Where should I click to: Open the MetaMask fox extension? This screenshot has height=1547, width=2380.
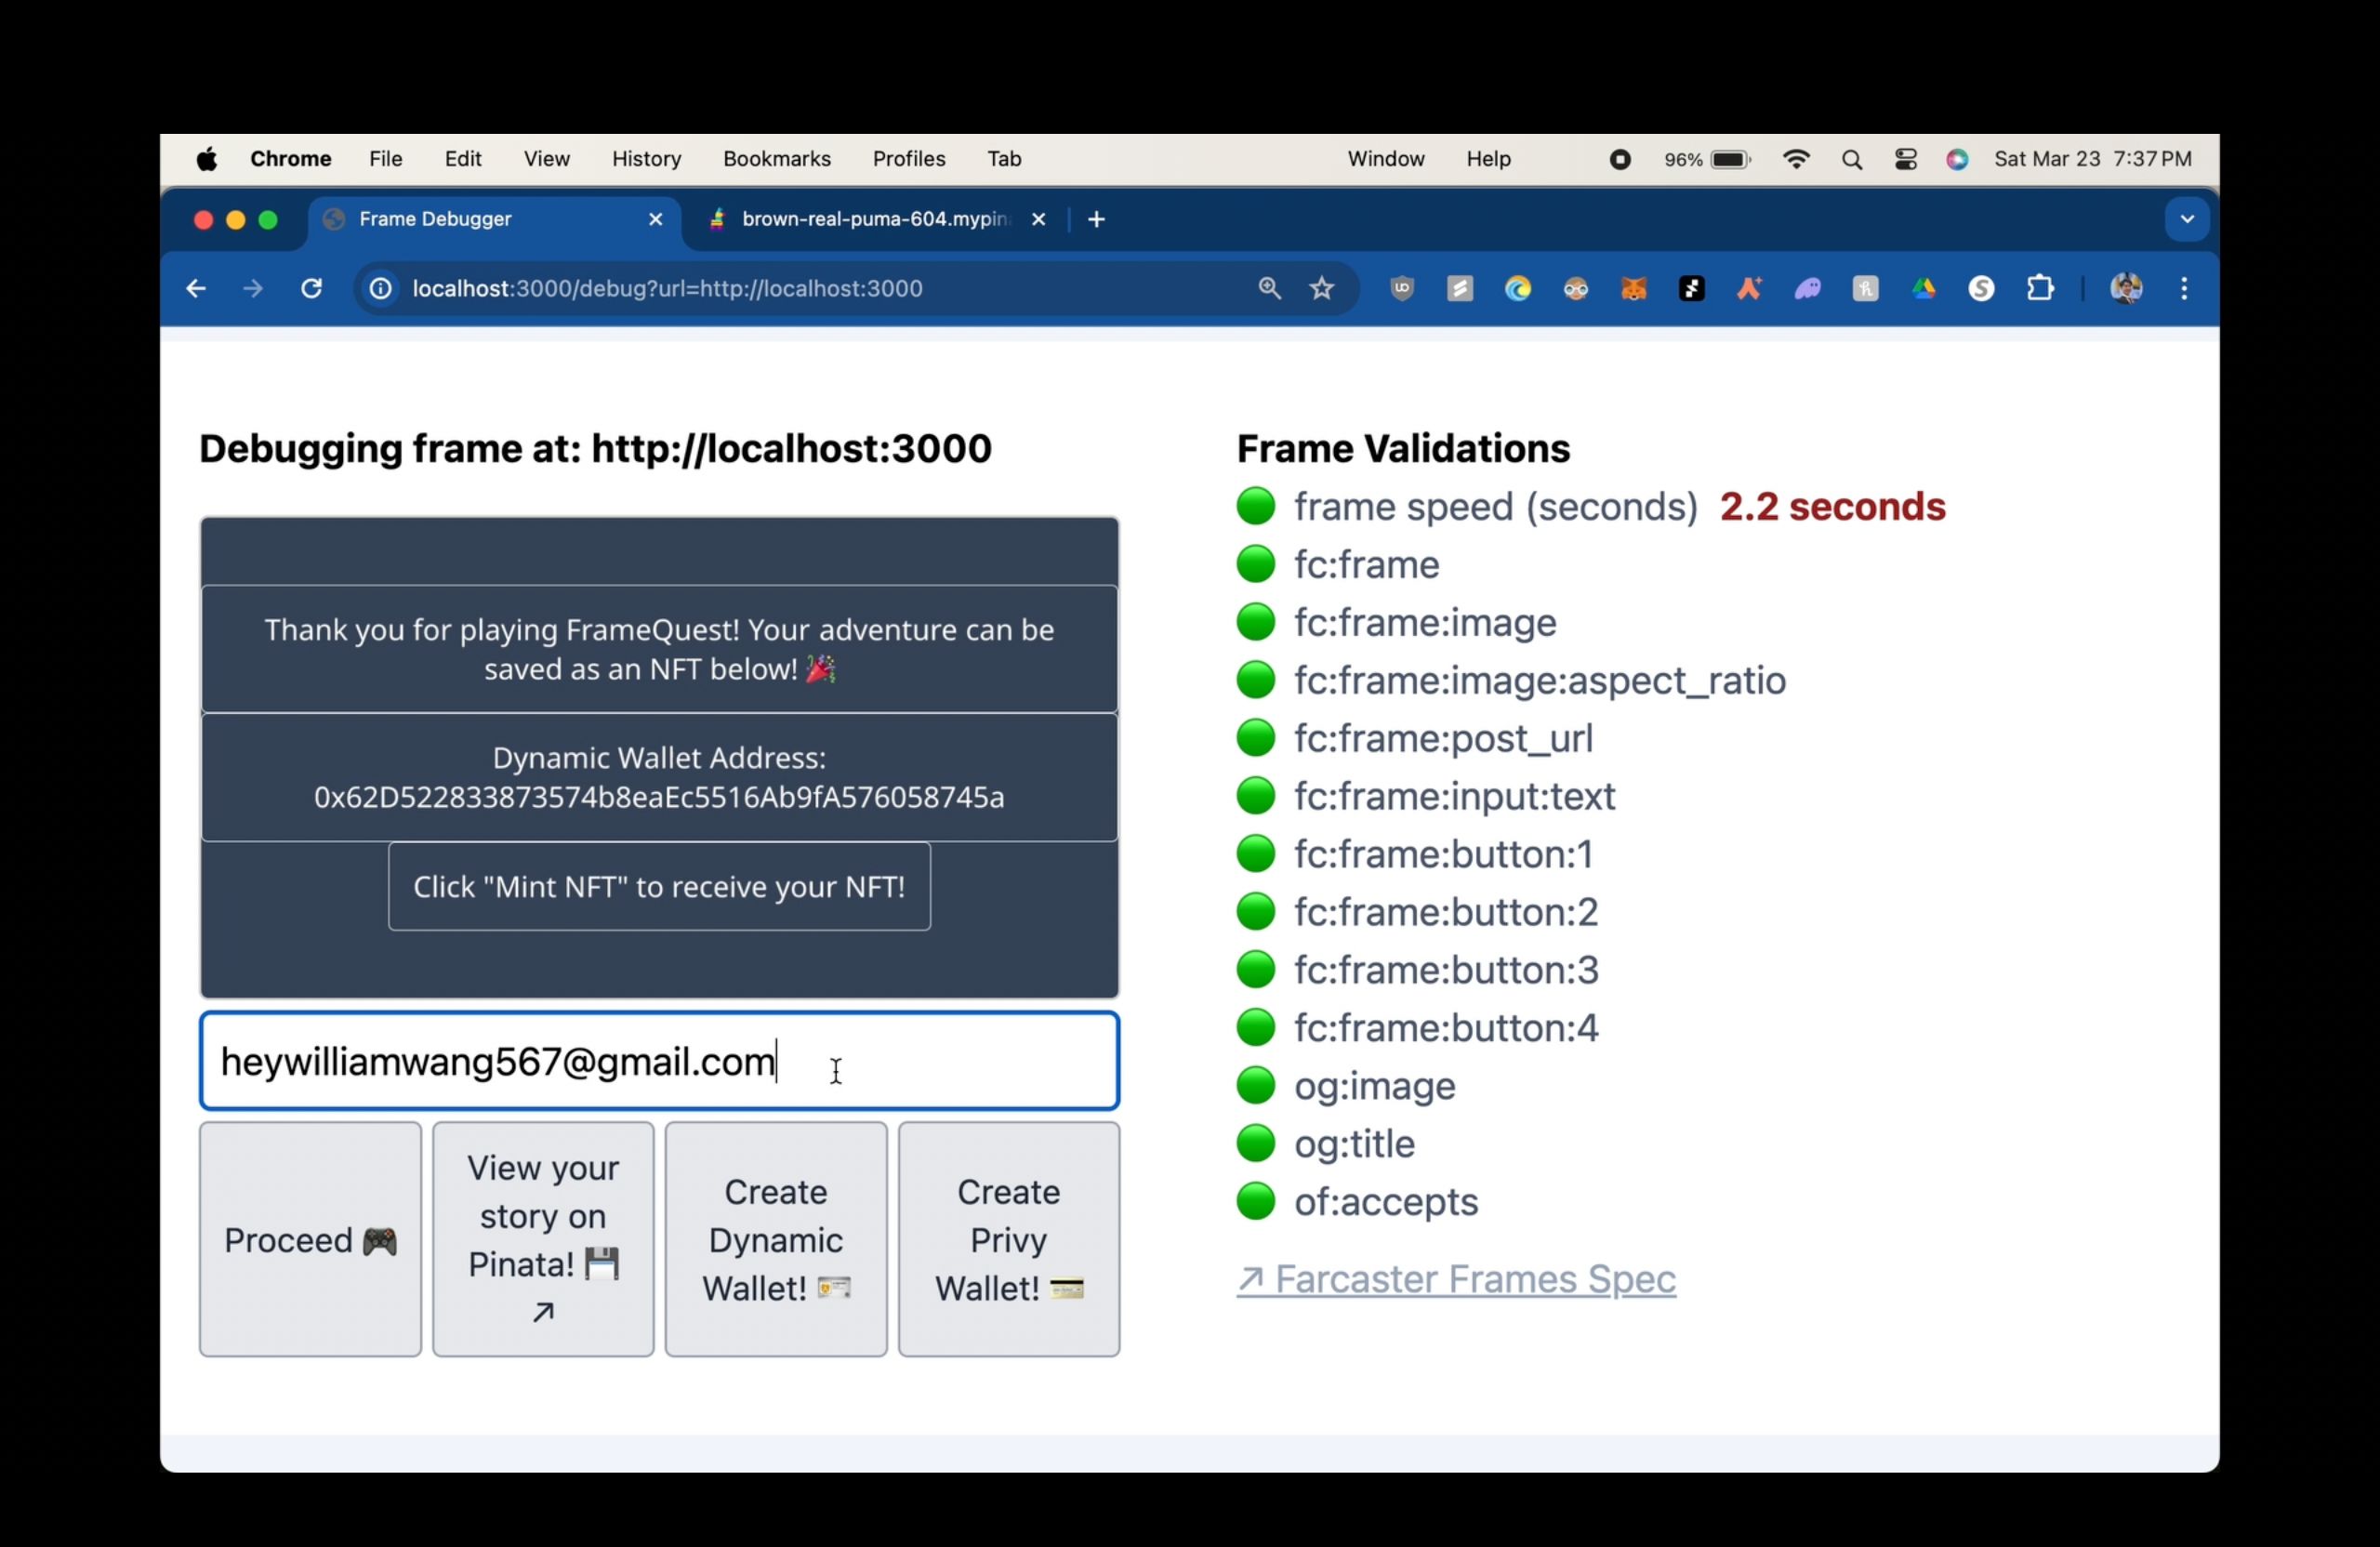point(1633,289)
